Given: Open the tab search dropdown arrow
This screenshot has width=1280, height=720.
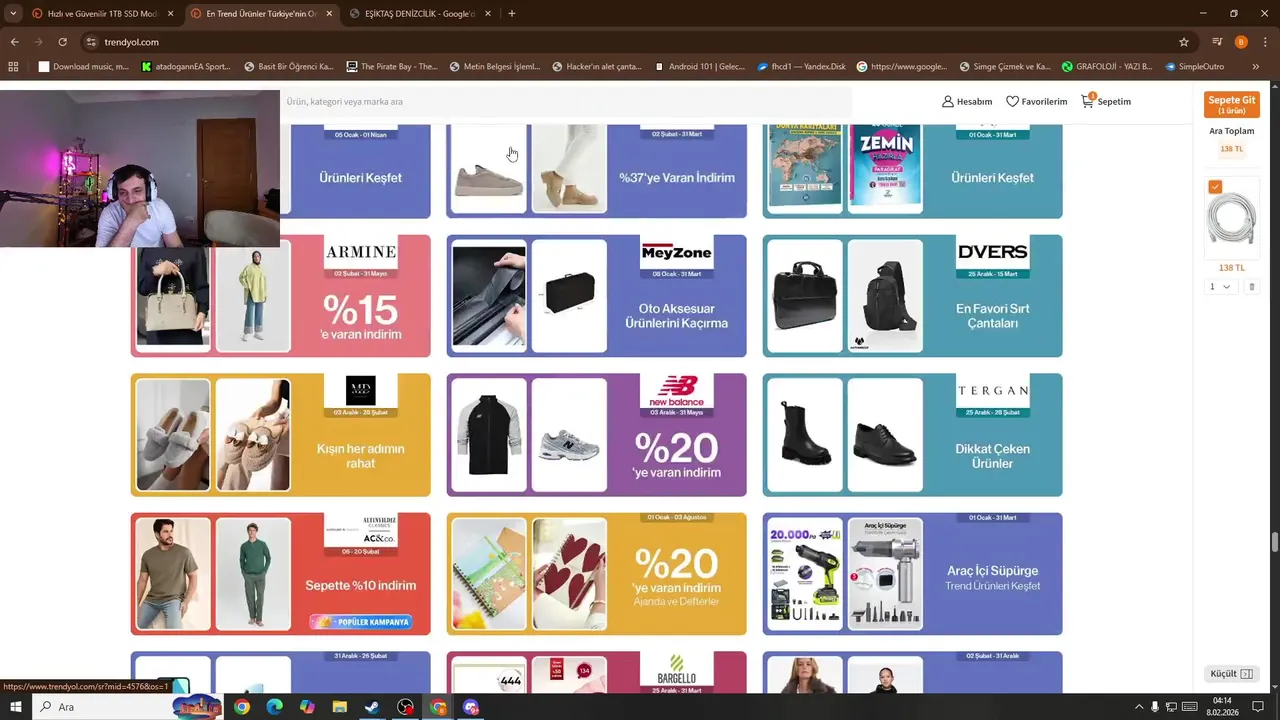Looking at the screenshot, I should tap(13, 14).
